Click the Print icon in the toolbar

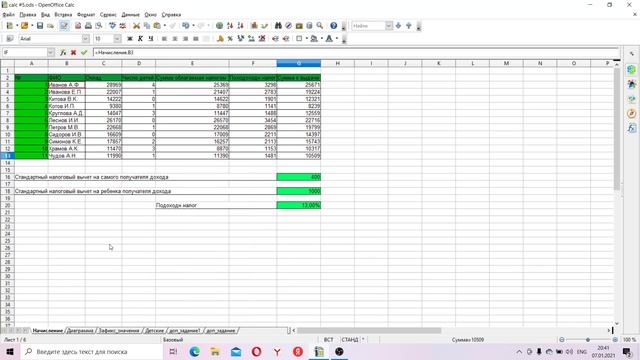pos(88,26)
